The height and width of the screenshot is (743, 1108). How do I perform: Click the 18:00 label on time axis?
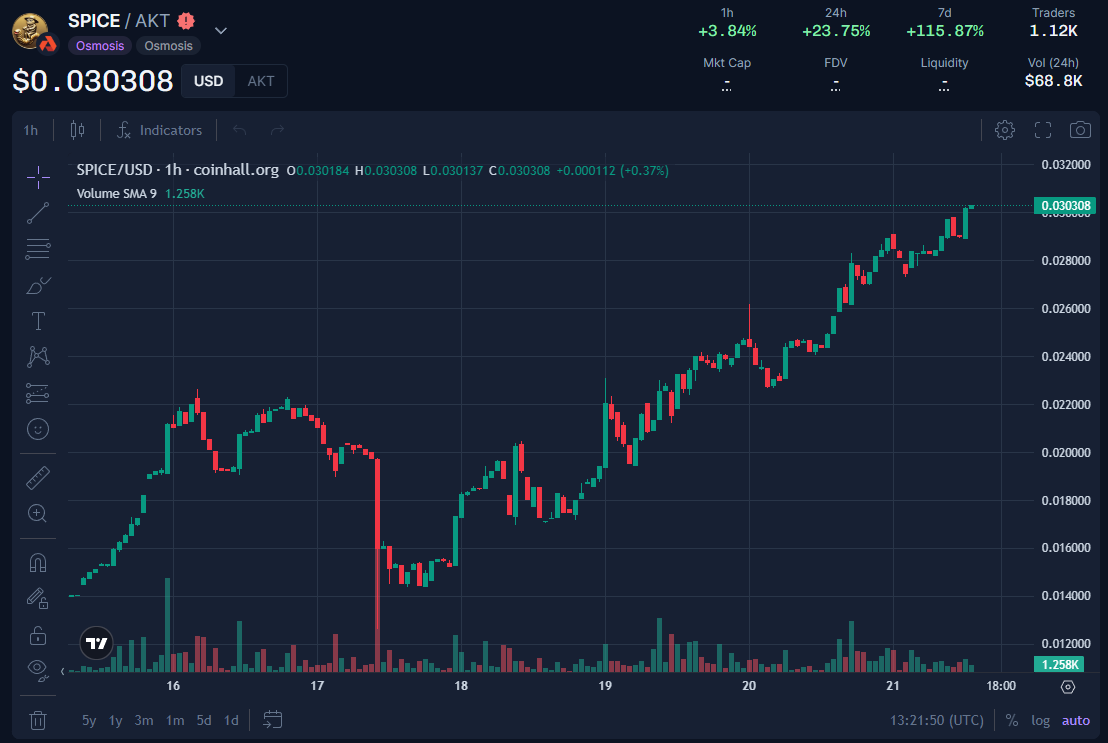tap(1001, 686)
